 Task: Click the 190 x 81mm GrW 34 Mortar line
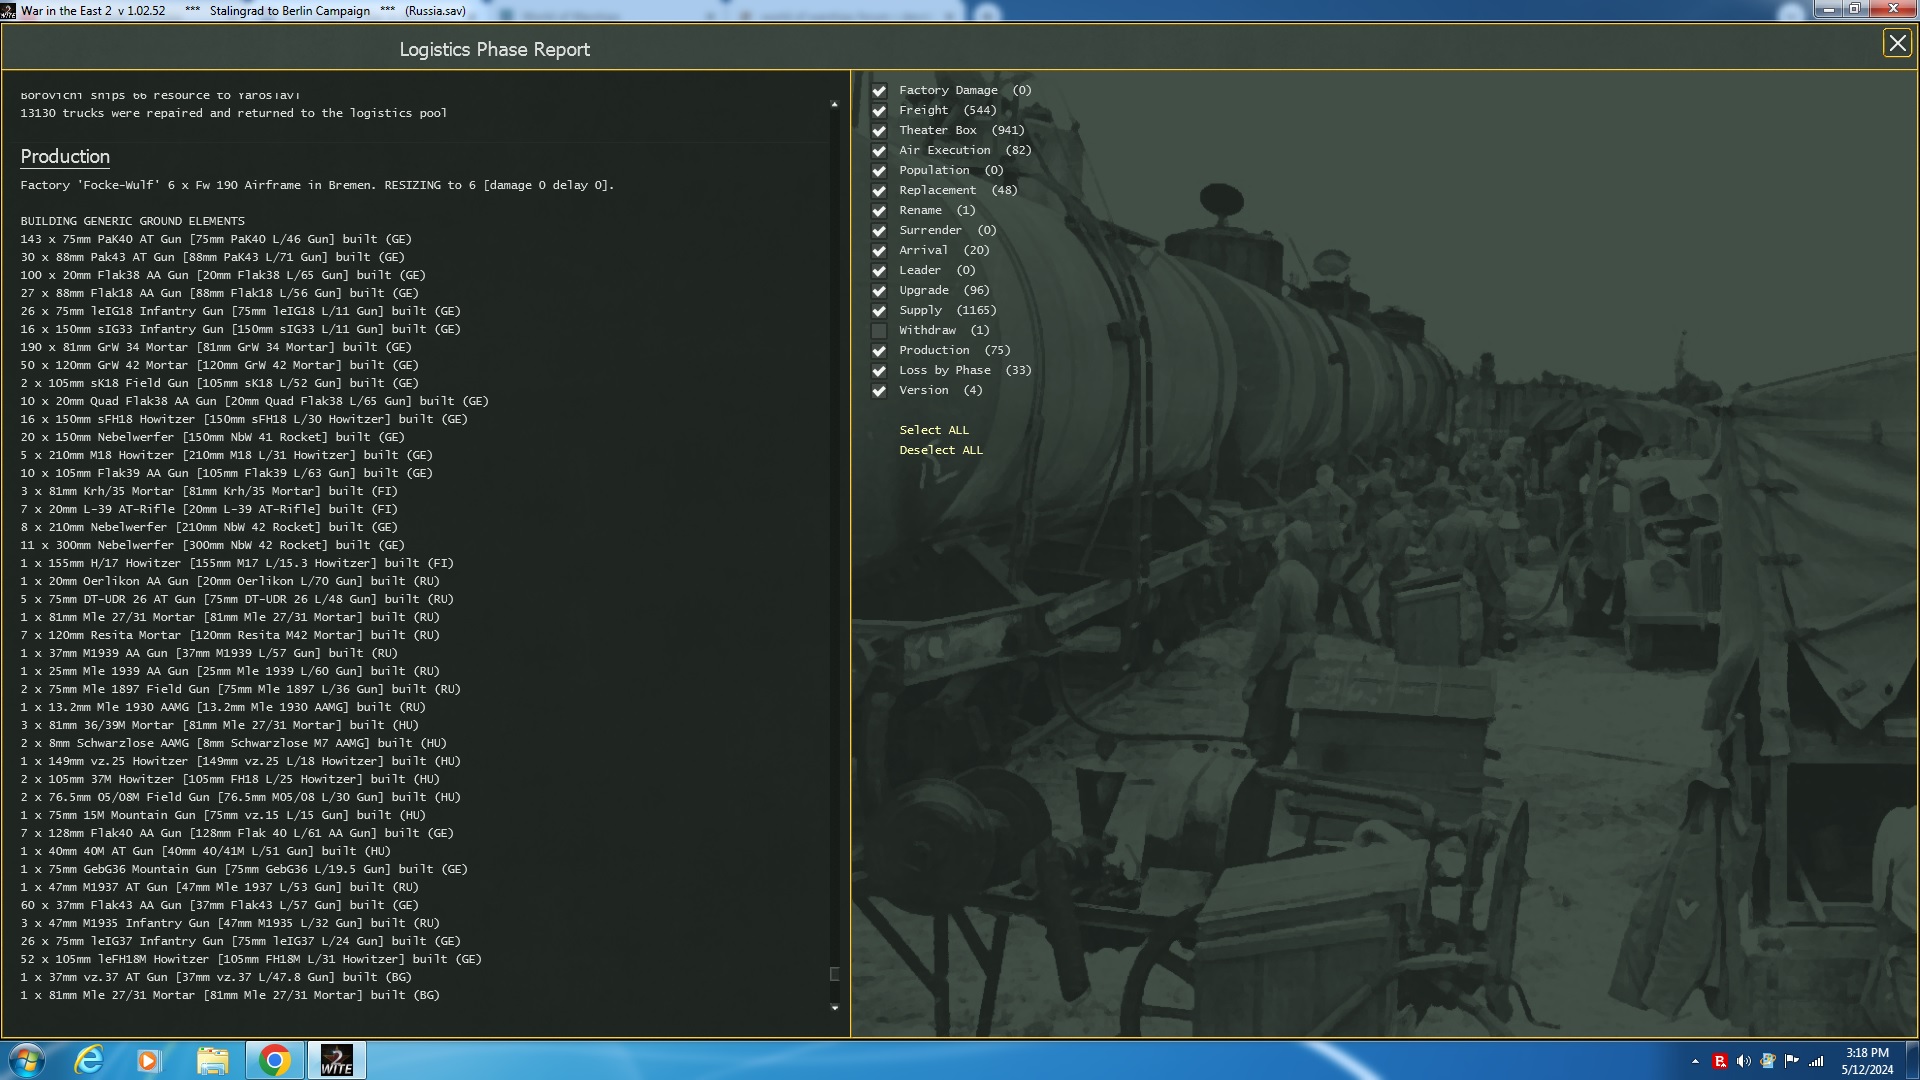[216, 347]
